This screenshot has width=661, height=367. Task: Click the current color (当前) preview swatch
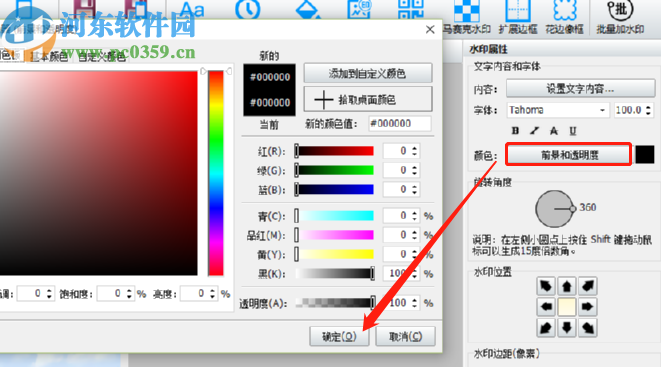click(x=270, y=103)
